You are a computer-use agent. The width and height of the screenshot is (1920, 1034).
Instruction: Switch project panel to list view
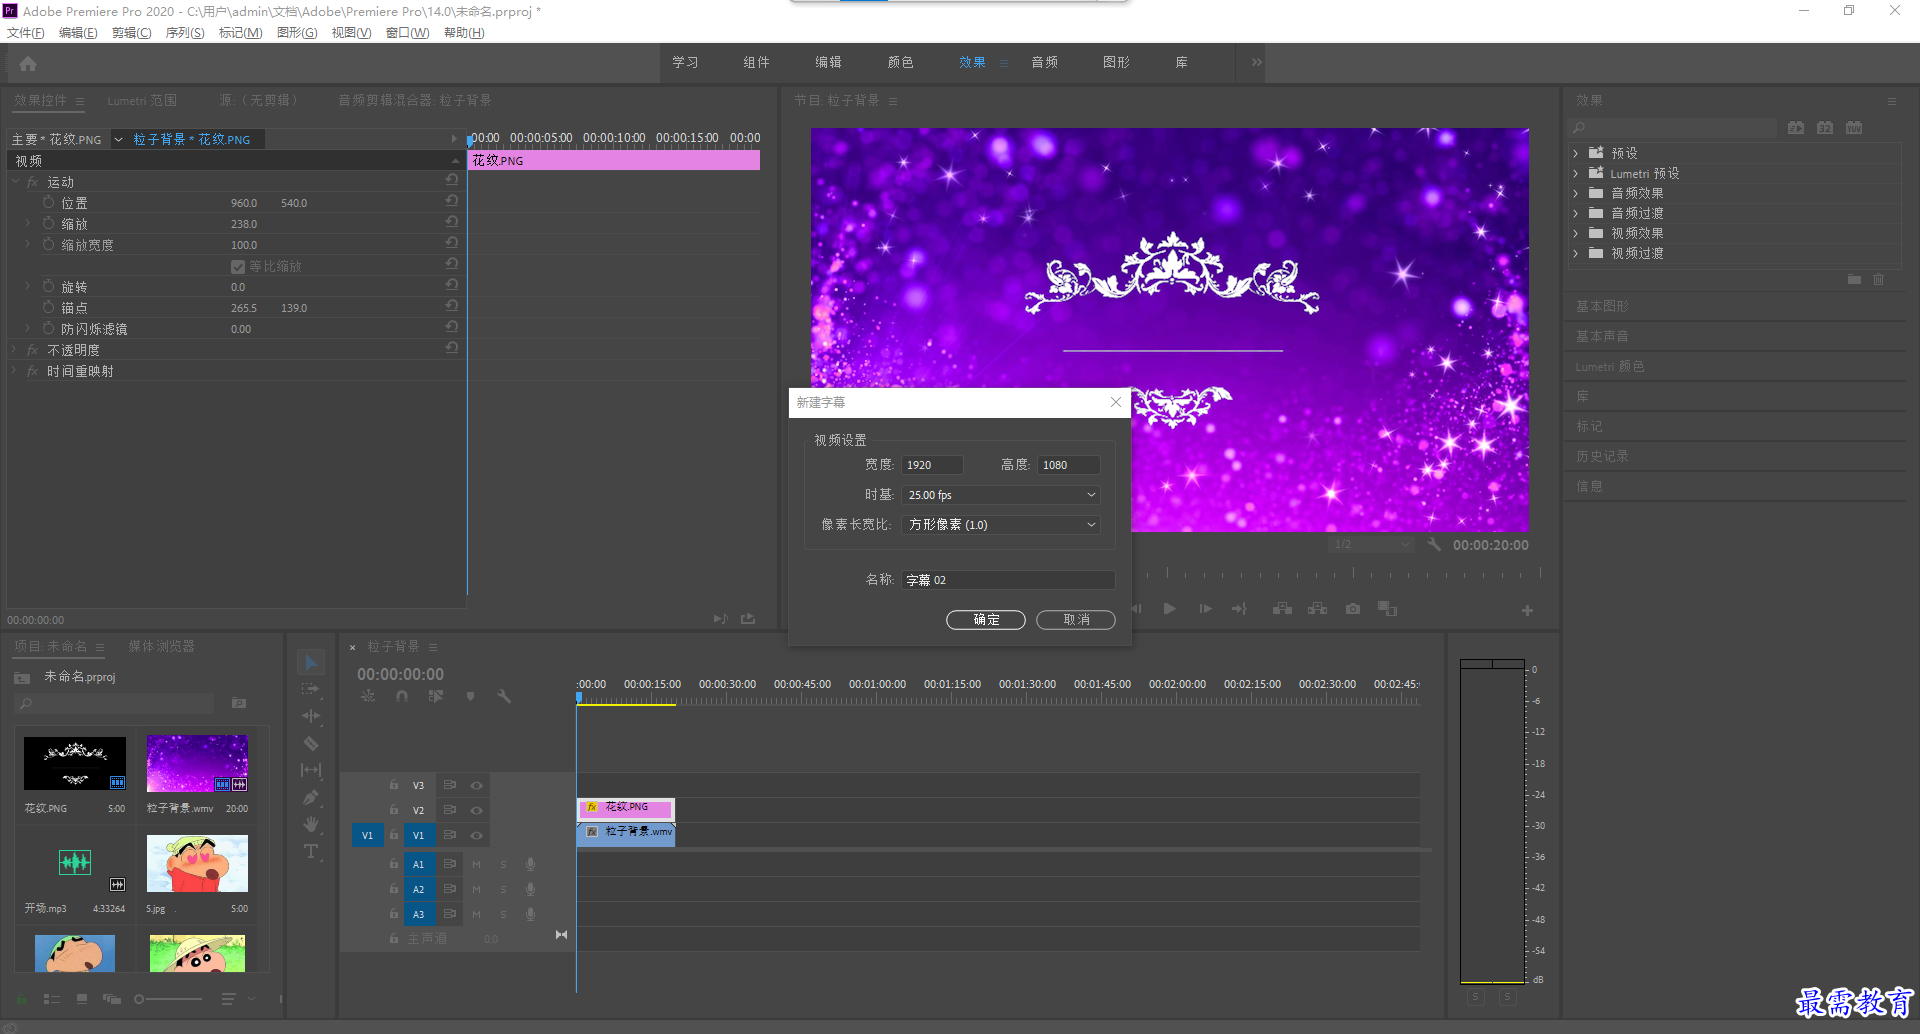tap(52, 999)
